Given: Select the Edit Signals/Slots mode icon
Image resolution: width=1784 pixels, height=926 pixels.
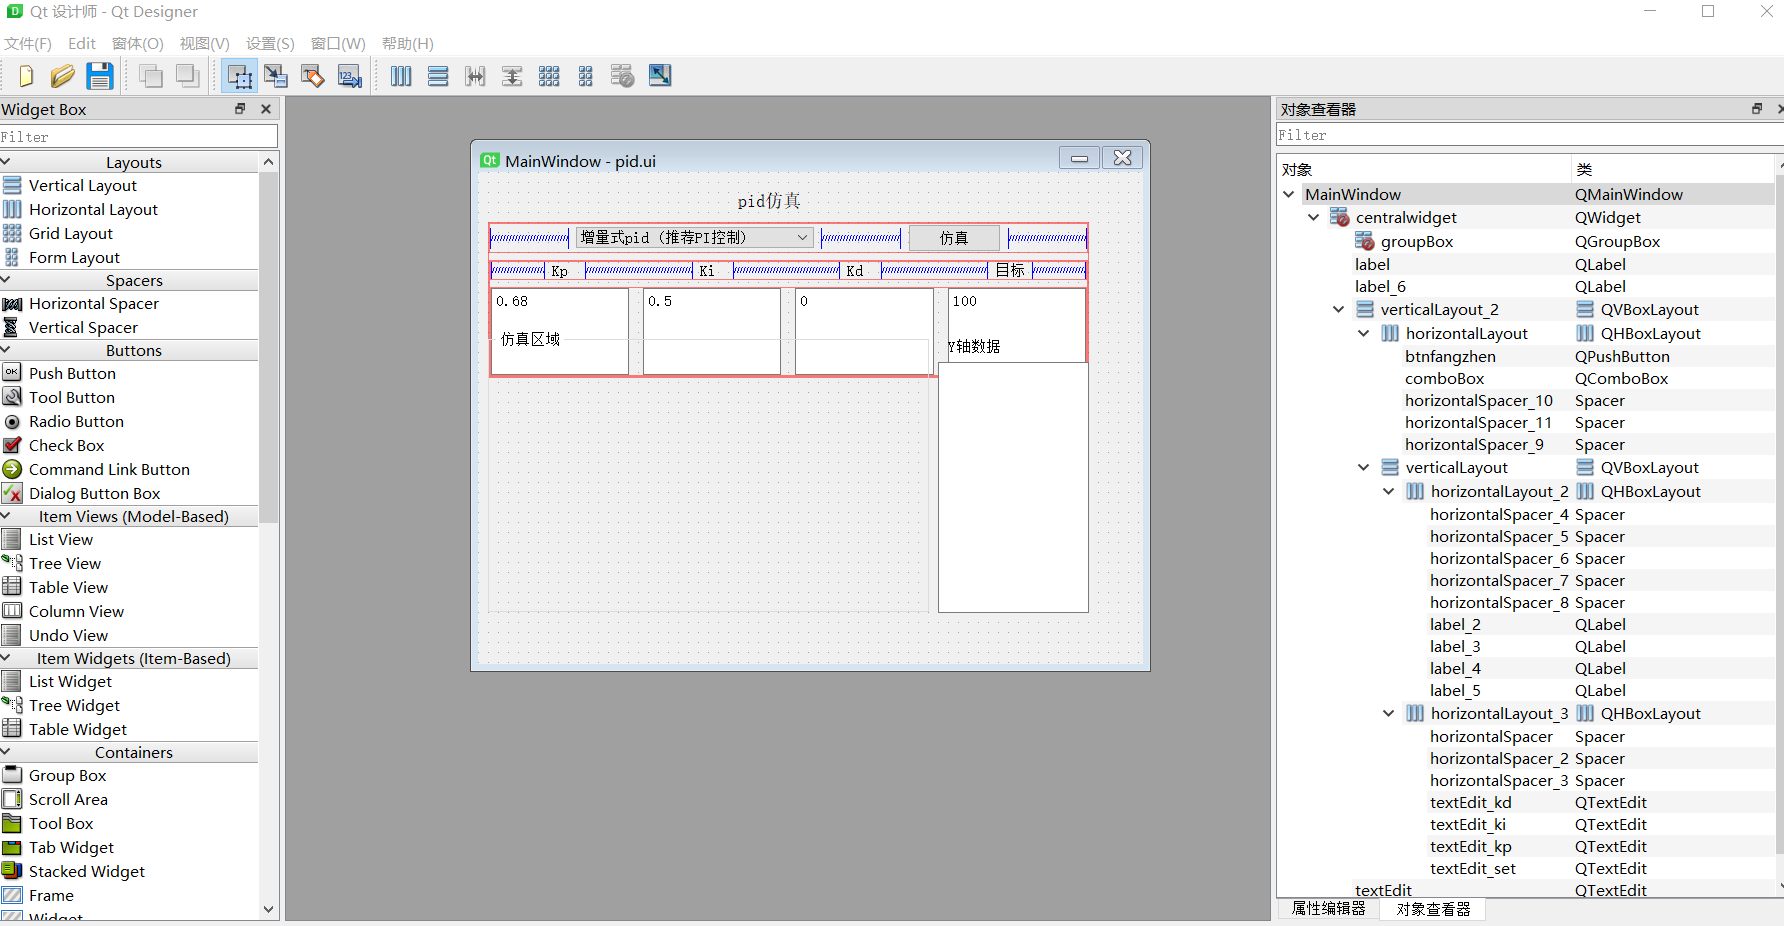Looking at the screenshot, I should (276, 75).
